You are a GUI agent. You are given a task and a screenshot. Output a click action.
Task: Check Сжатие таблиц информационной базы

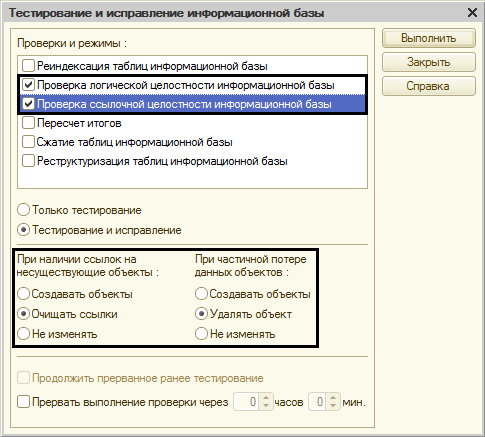pyautogui.click(x=28, y=142)
